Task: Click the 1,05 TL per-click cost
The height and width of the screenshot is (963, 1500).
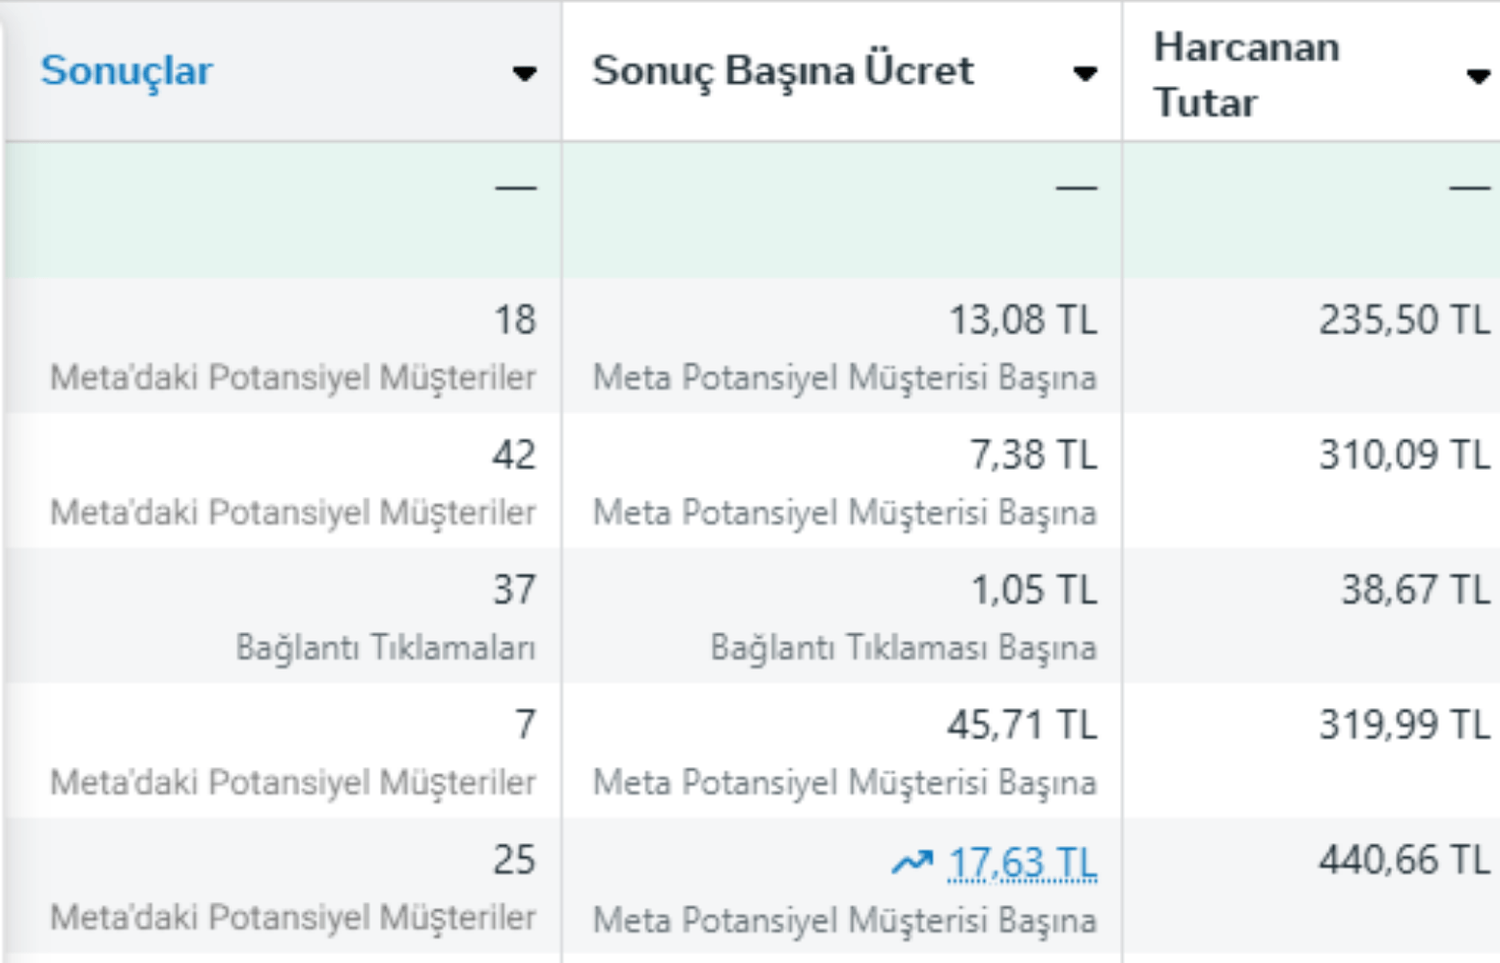Action: (x=1034, y=590)
